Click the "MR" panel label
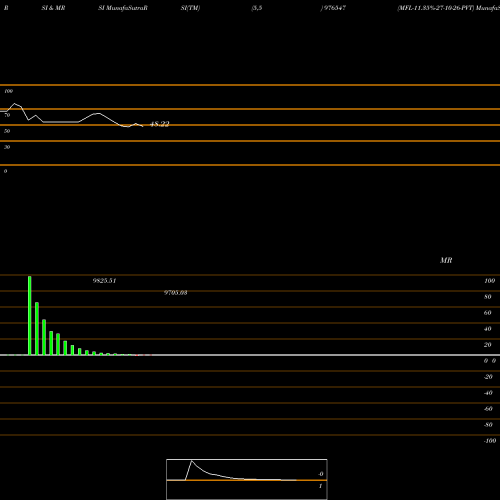Viewport: 500px width, 500px height. pyautogui.click(x=446, y=260)
